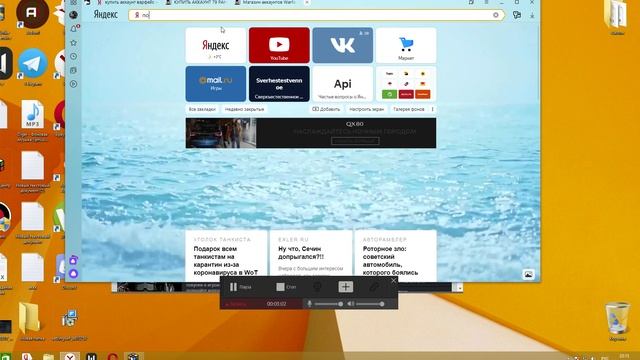
Task: Click the Яндекс logo next to the address bar
Action: click(x=105, y=15)
